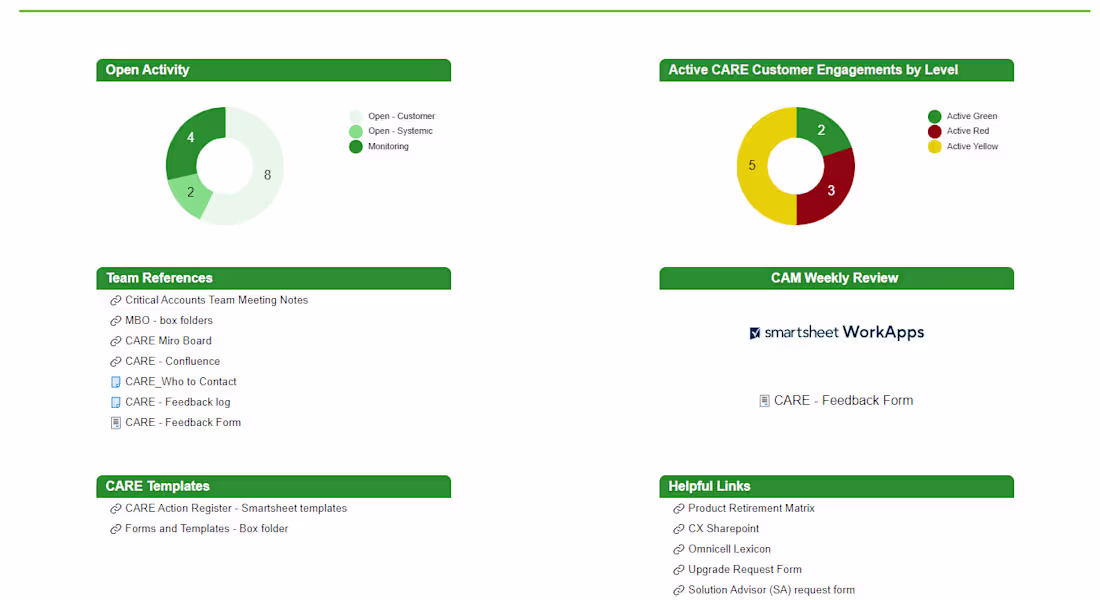Click form icon beside CARE - Feedback Form in Team References
The width and height of the screenshot is (1100, 600).
(116, 422)
